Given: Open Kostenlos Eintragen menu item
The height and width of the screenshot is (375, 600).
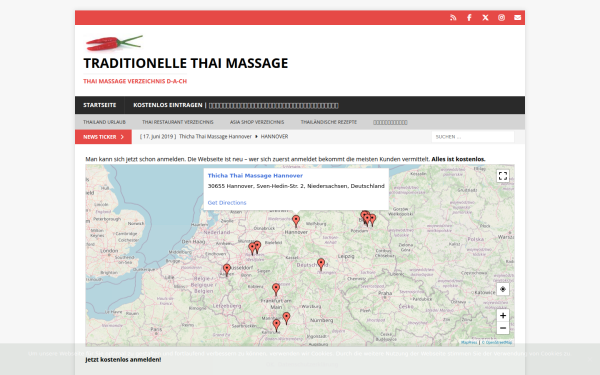Looking at the screenshot, I should click(x=235, y=105).
